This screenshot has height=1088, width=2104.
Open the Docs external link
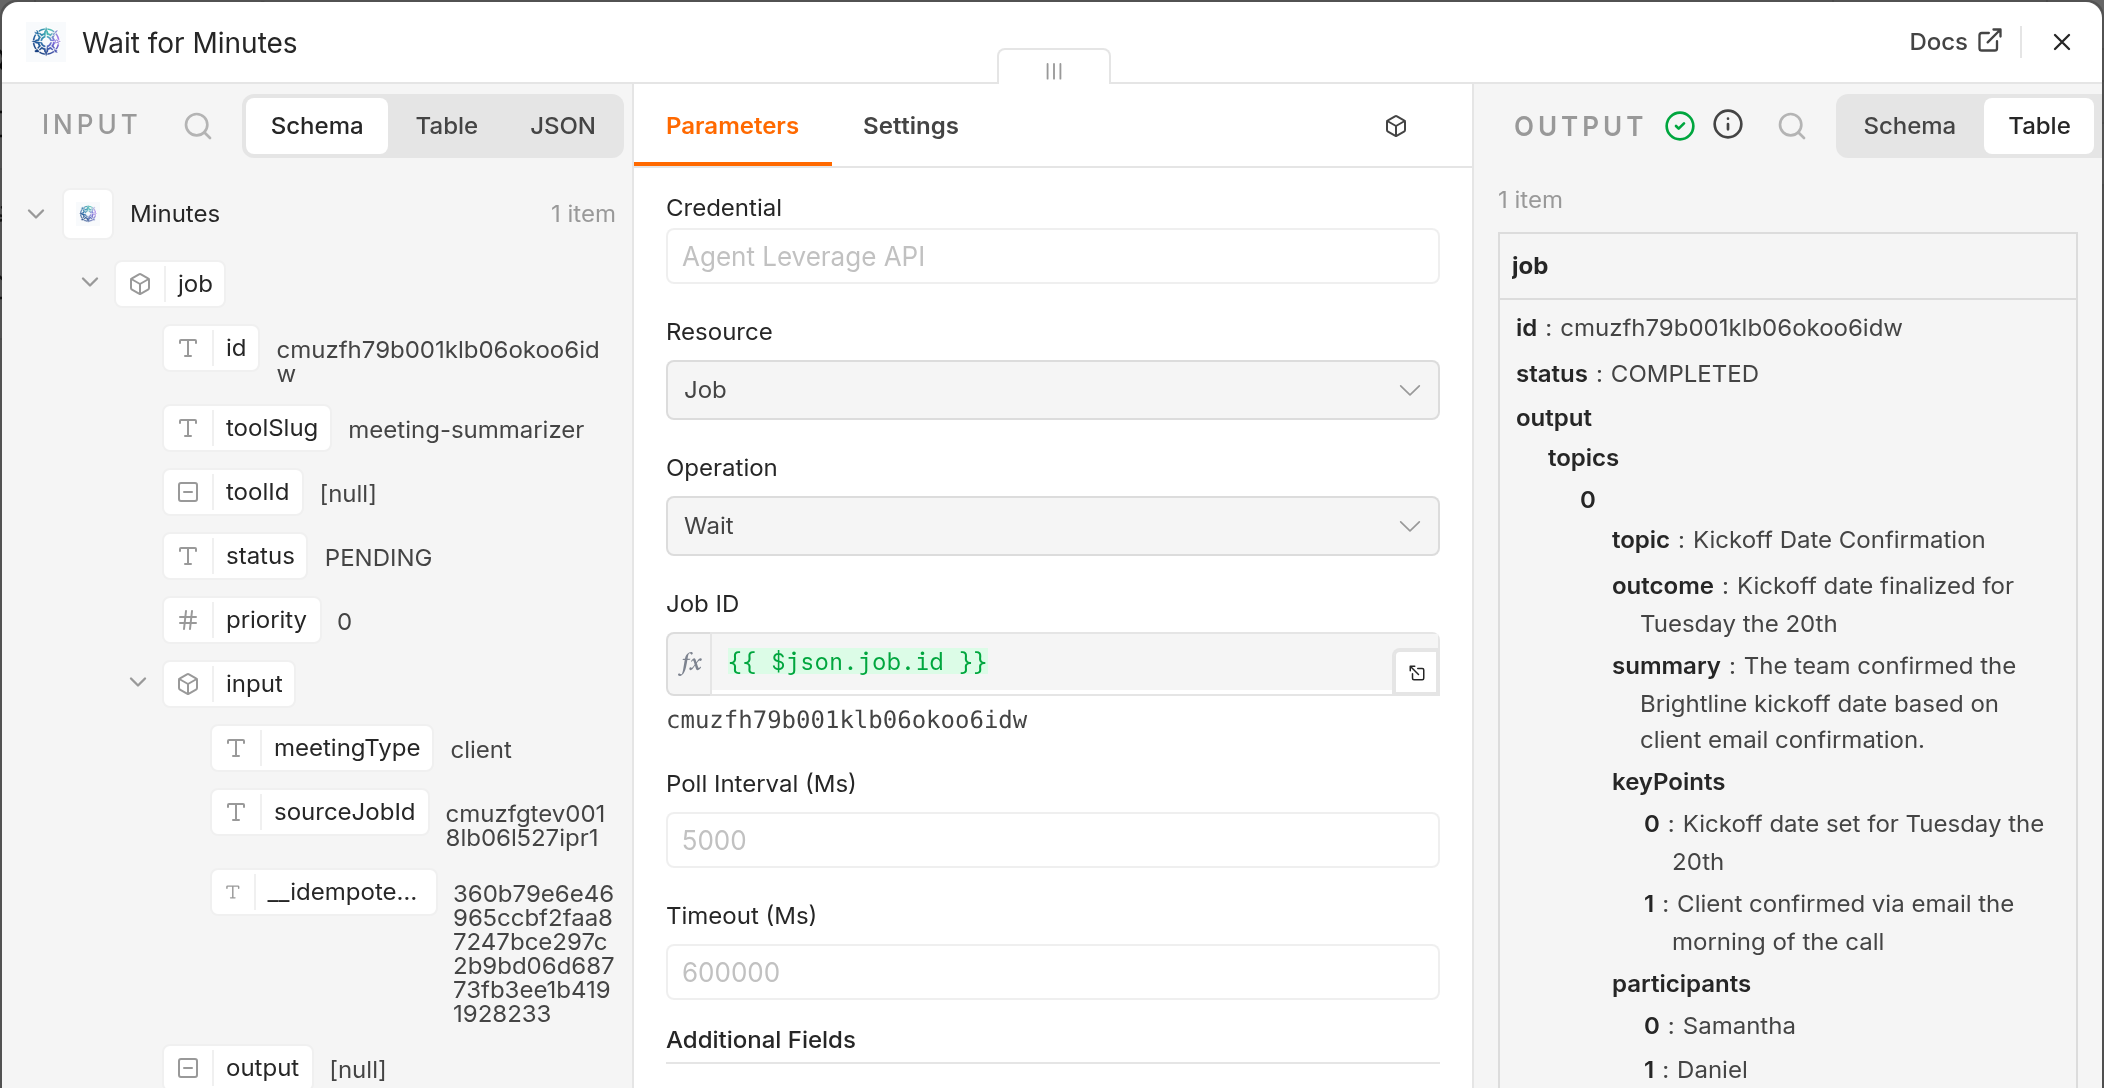(x=1955, y=41)
